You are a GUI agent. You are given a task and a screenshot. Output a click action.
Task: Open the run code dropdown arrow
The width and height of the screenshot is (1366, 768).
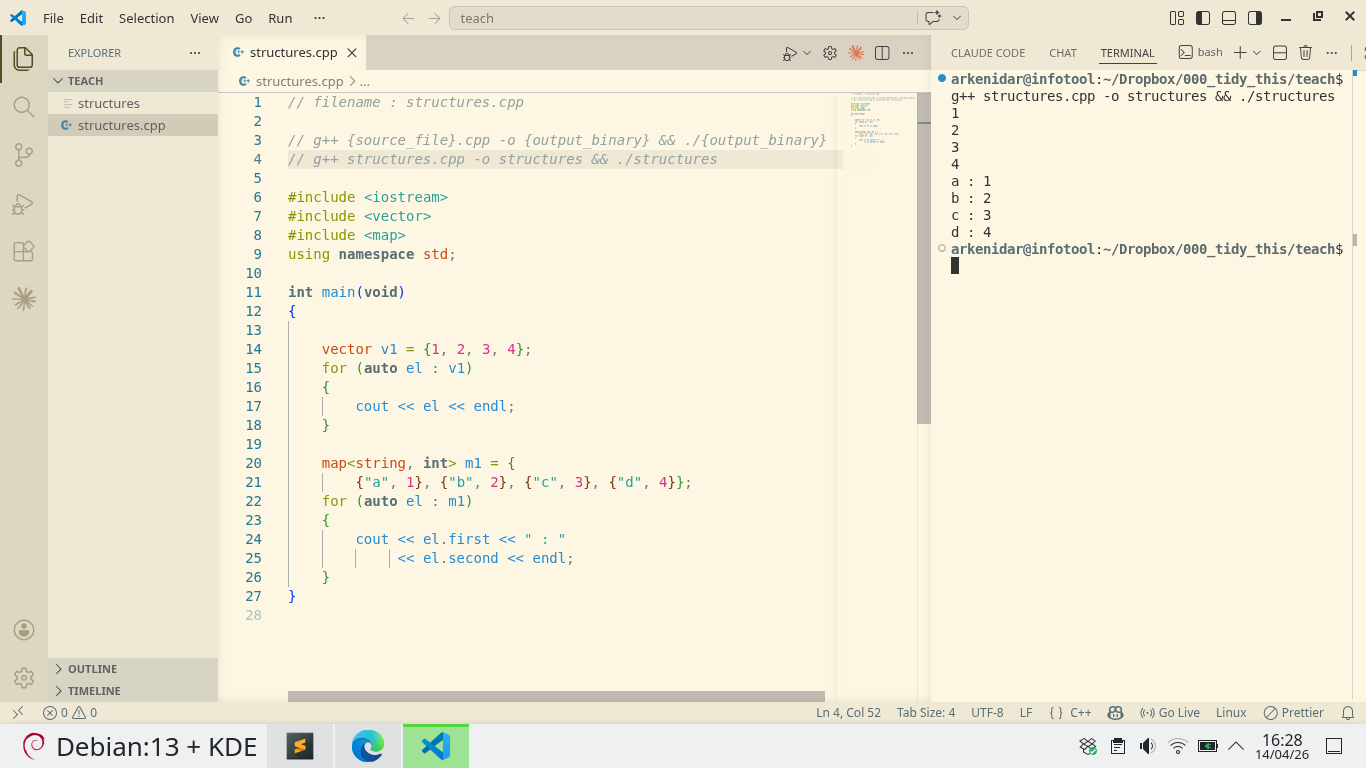click(x=807, y=53)
